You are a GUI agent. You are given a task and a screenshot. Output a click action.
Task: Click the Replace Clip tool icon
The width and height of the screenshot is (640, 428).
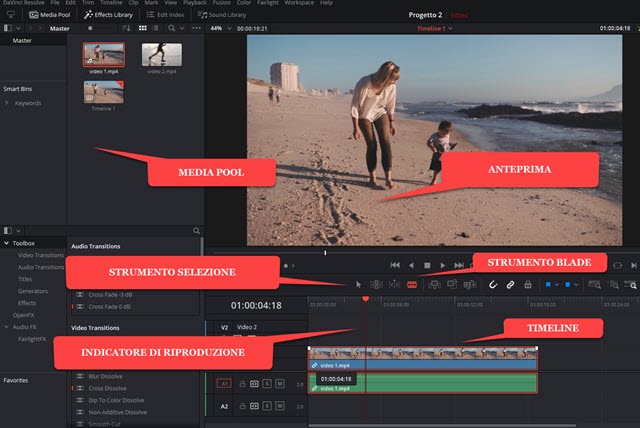470,284
